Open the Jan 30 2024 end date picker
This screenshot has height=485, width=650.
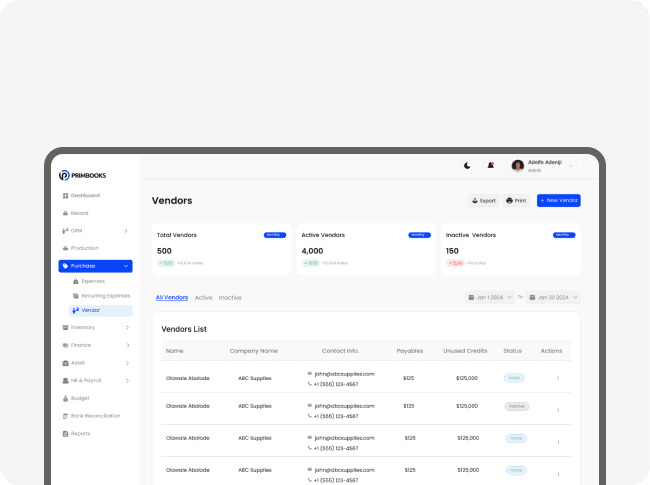[553, 297]
